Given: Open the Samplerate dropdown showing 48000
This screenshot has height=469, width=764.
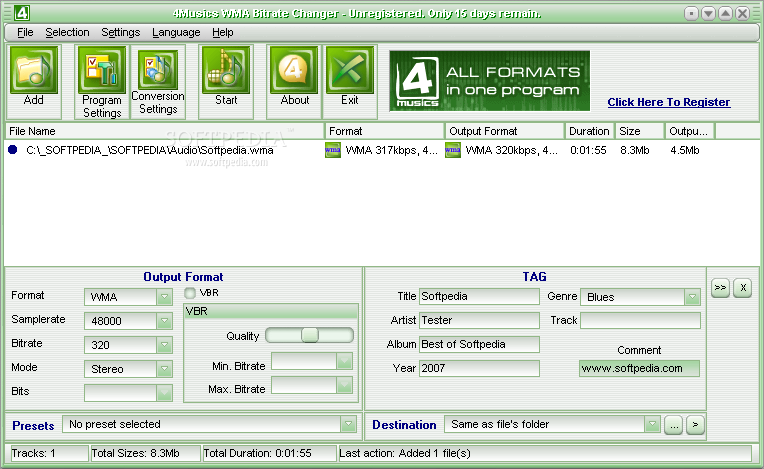Looking at the screenshot, I should coord(164,320).
